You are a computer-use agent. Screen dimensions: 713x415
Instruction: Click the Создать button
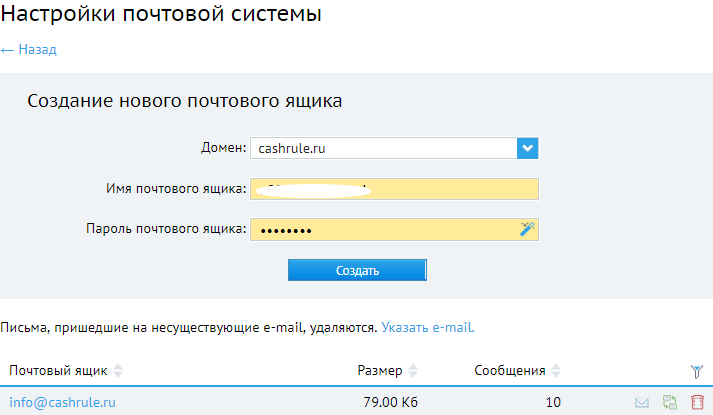[357, 270]
